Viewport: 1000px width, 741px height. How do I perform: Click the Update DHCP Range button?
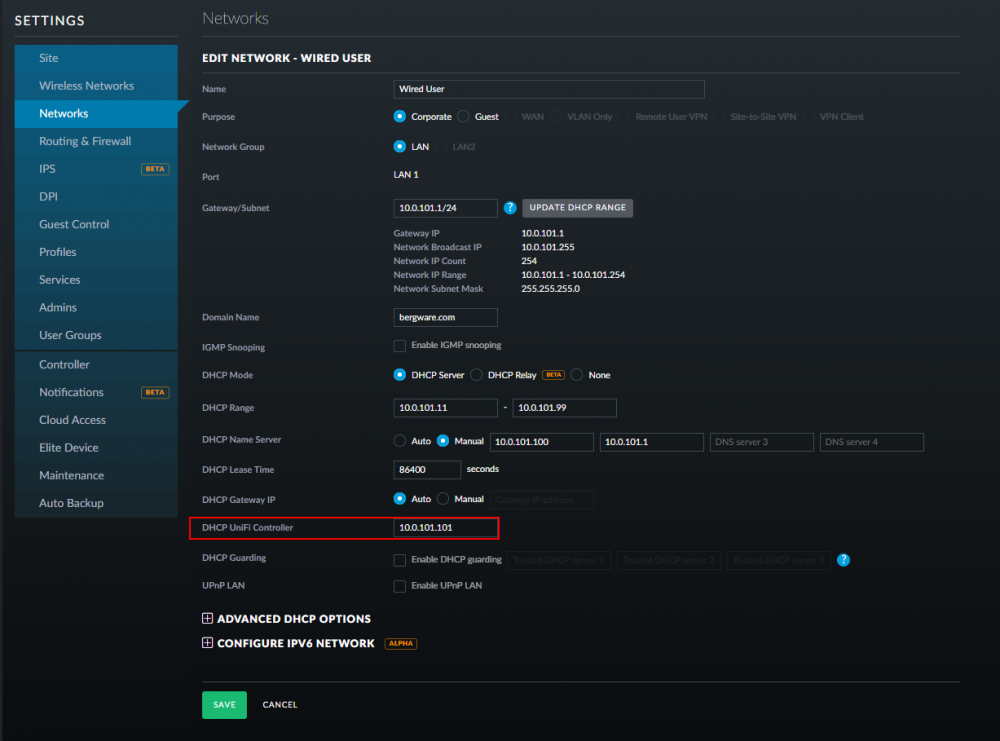coord(578,208)
